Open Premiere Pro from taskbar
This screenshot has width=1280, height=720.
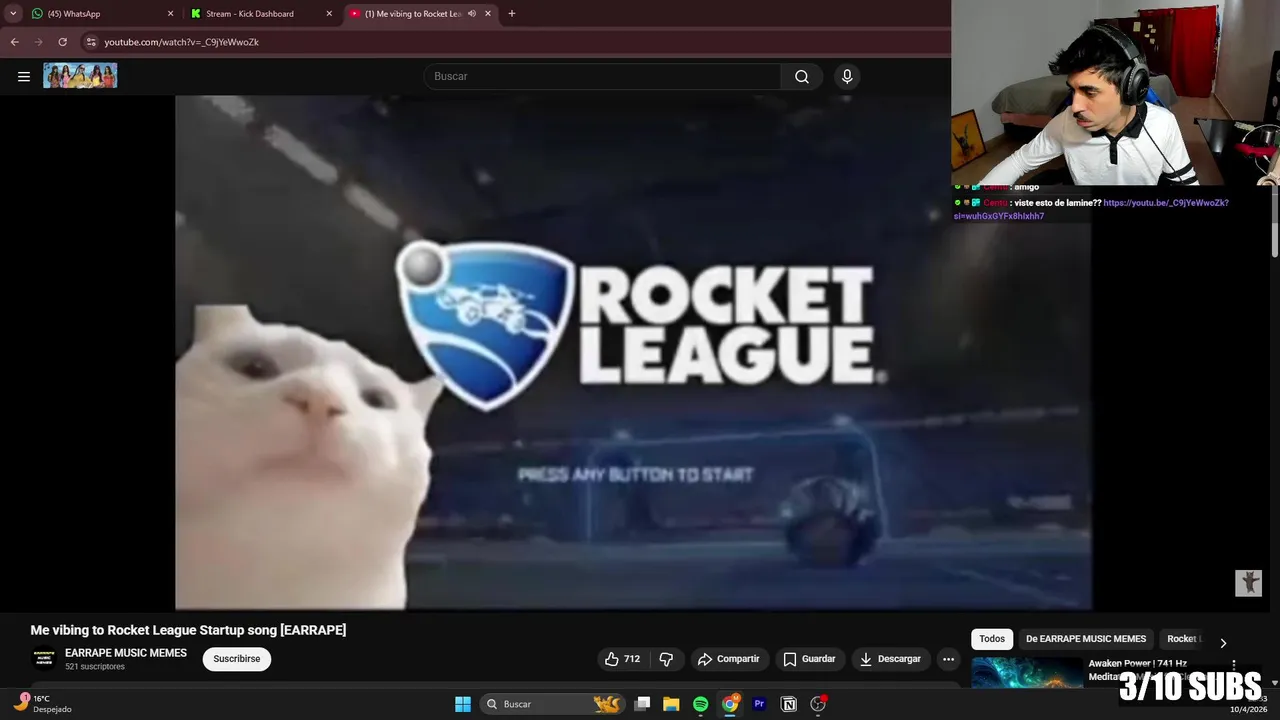point(759,704)
